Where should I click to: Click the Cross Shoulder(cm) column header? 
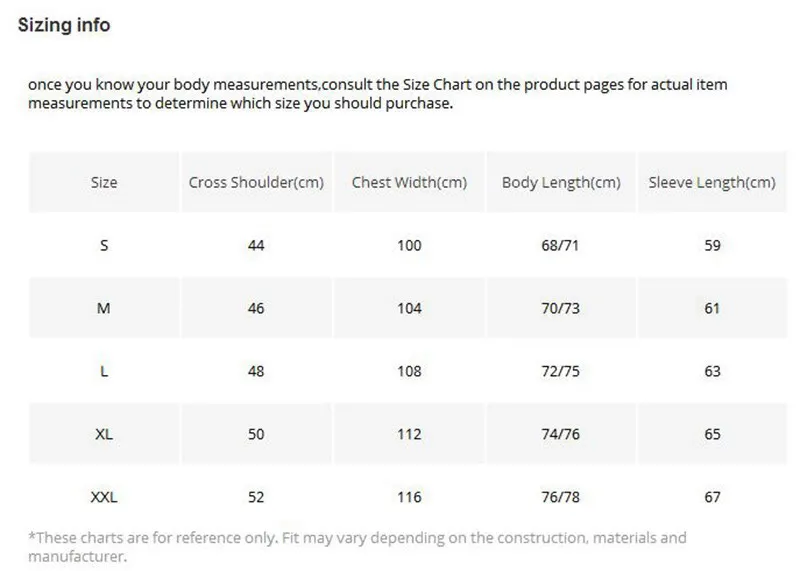[256, 182]
